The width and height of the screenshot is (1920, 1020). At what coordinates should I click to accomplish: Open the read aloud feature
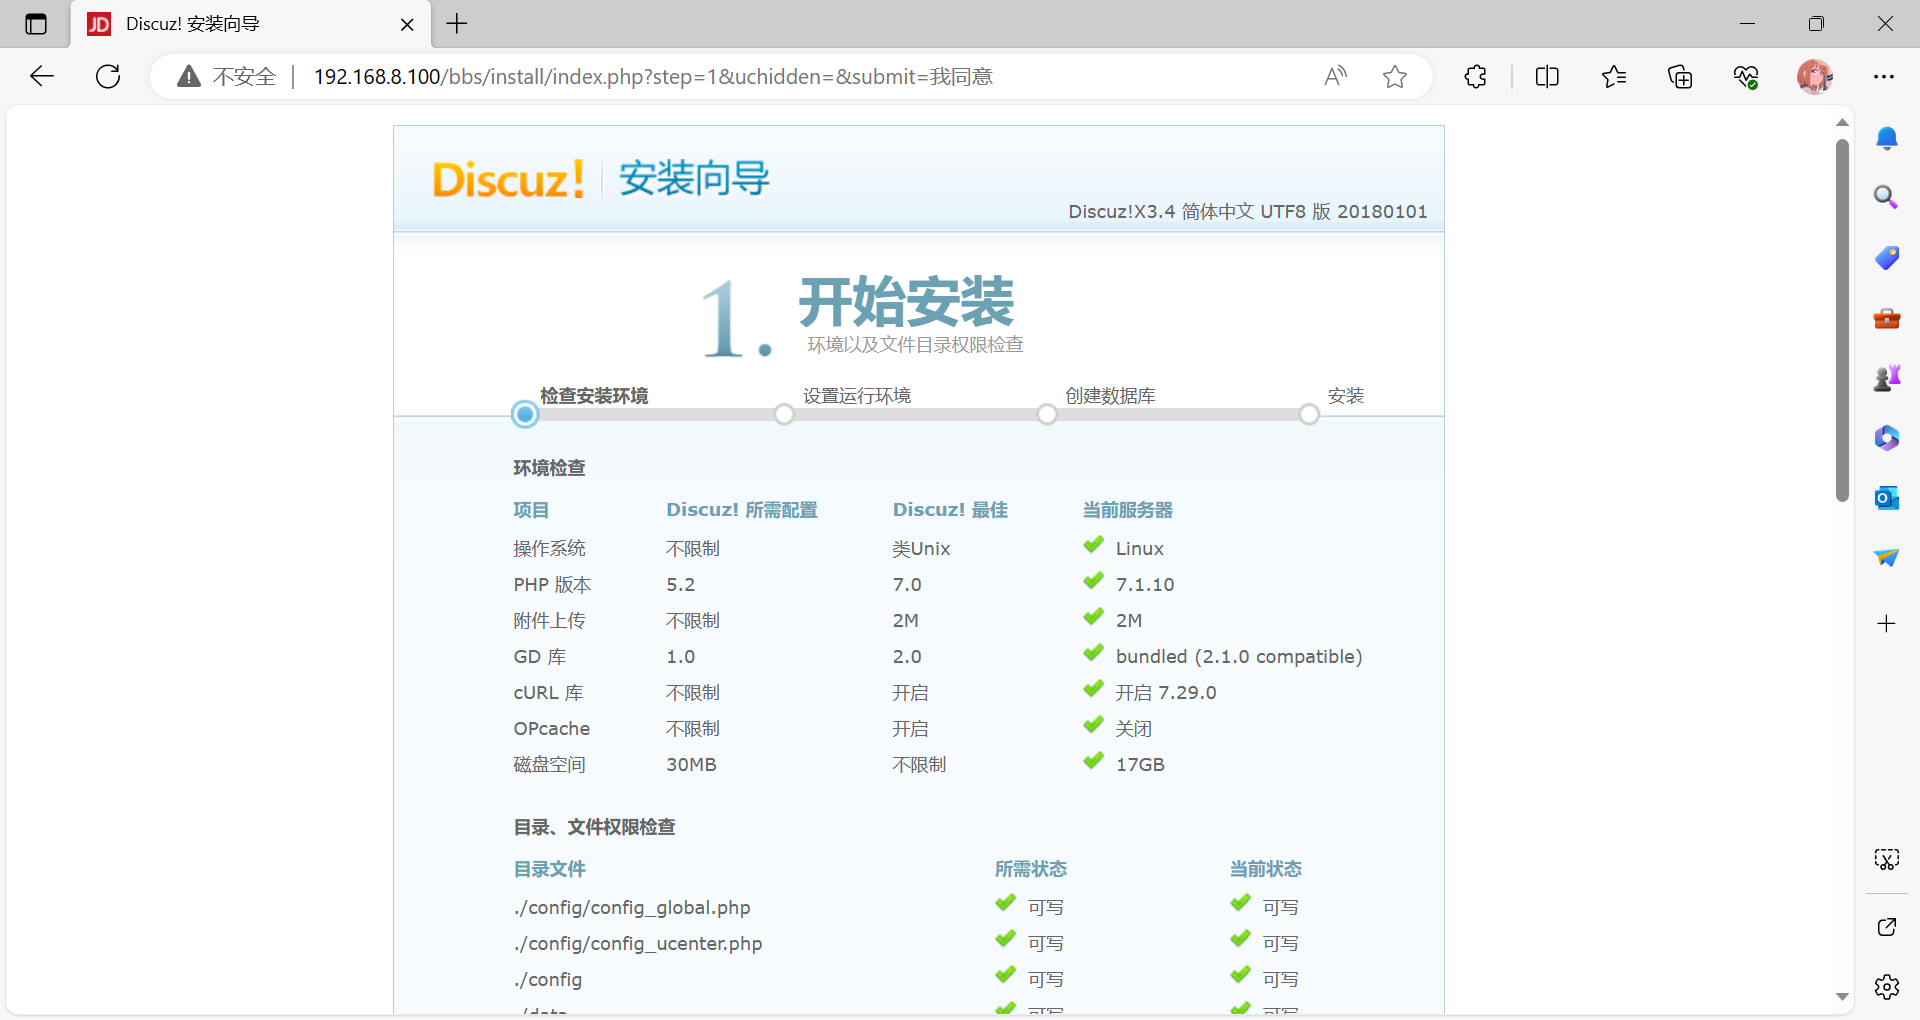point(1335,76)
